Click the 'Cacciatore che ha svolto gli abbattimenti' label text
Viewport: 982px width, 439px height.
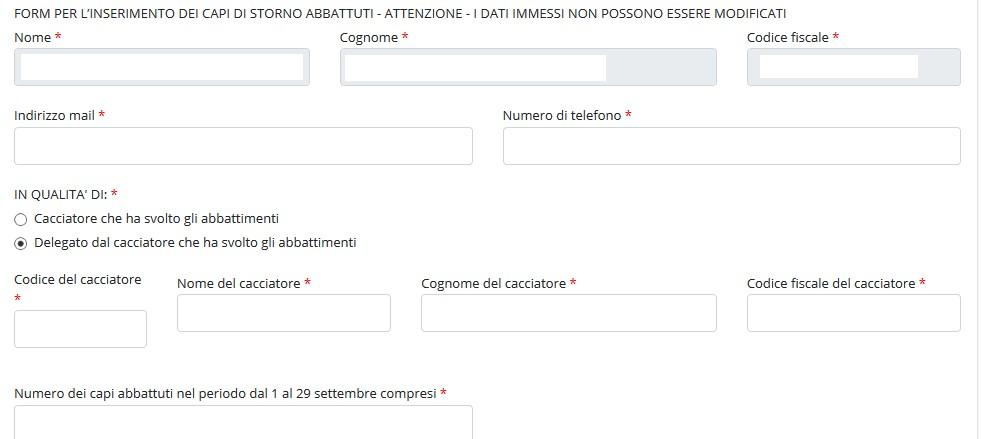click(157, 219)
